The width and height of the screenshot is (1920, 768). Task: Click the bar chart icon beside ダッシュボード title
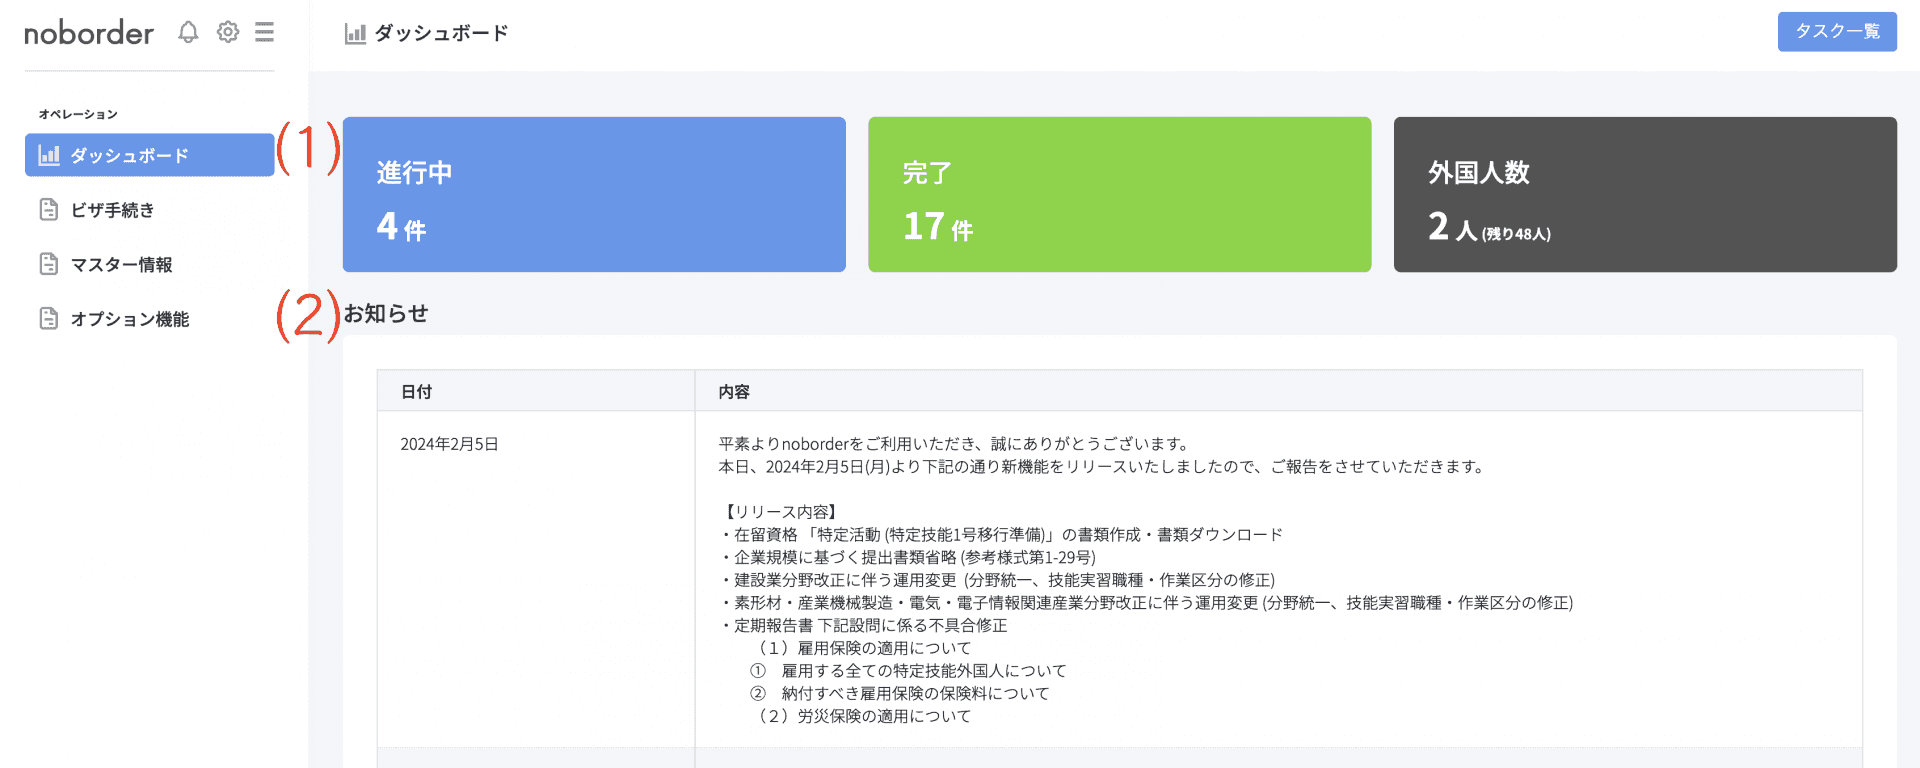[x=355, y=34]
